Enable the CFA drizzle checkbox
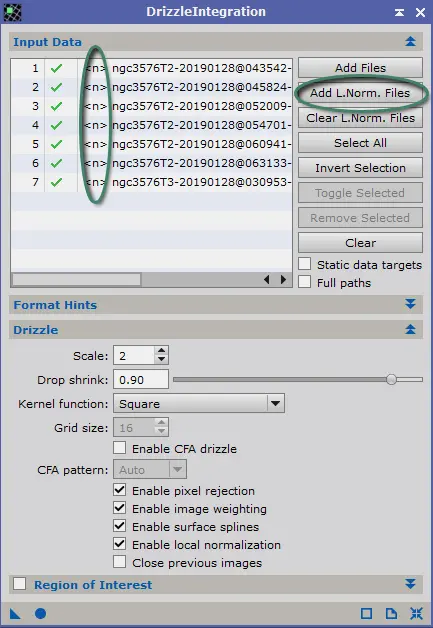 (x=119, y=448)
